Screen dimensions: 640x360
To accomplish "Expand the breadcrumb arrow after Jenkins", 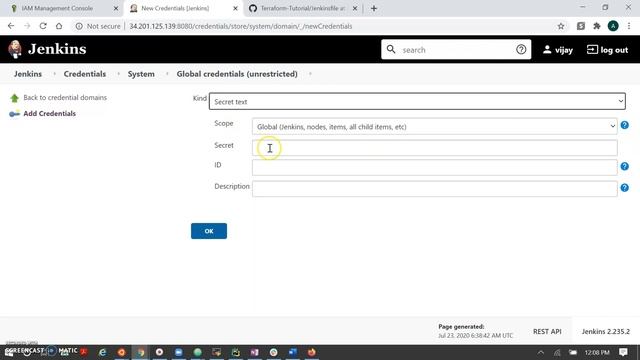I will click(54, 74).
